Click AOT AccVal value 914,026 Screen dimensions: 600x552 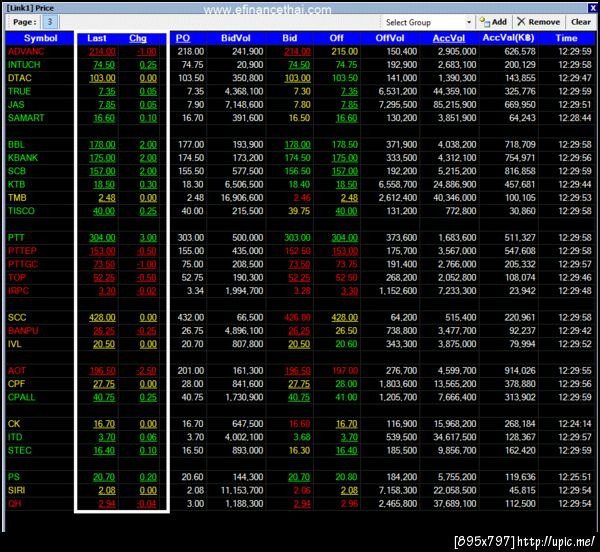tap(520, 371)
